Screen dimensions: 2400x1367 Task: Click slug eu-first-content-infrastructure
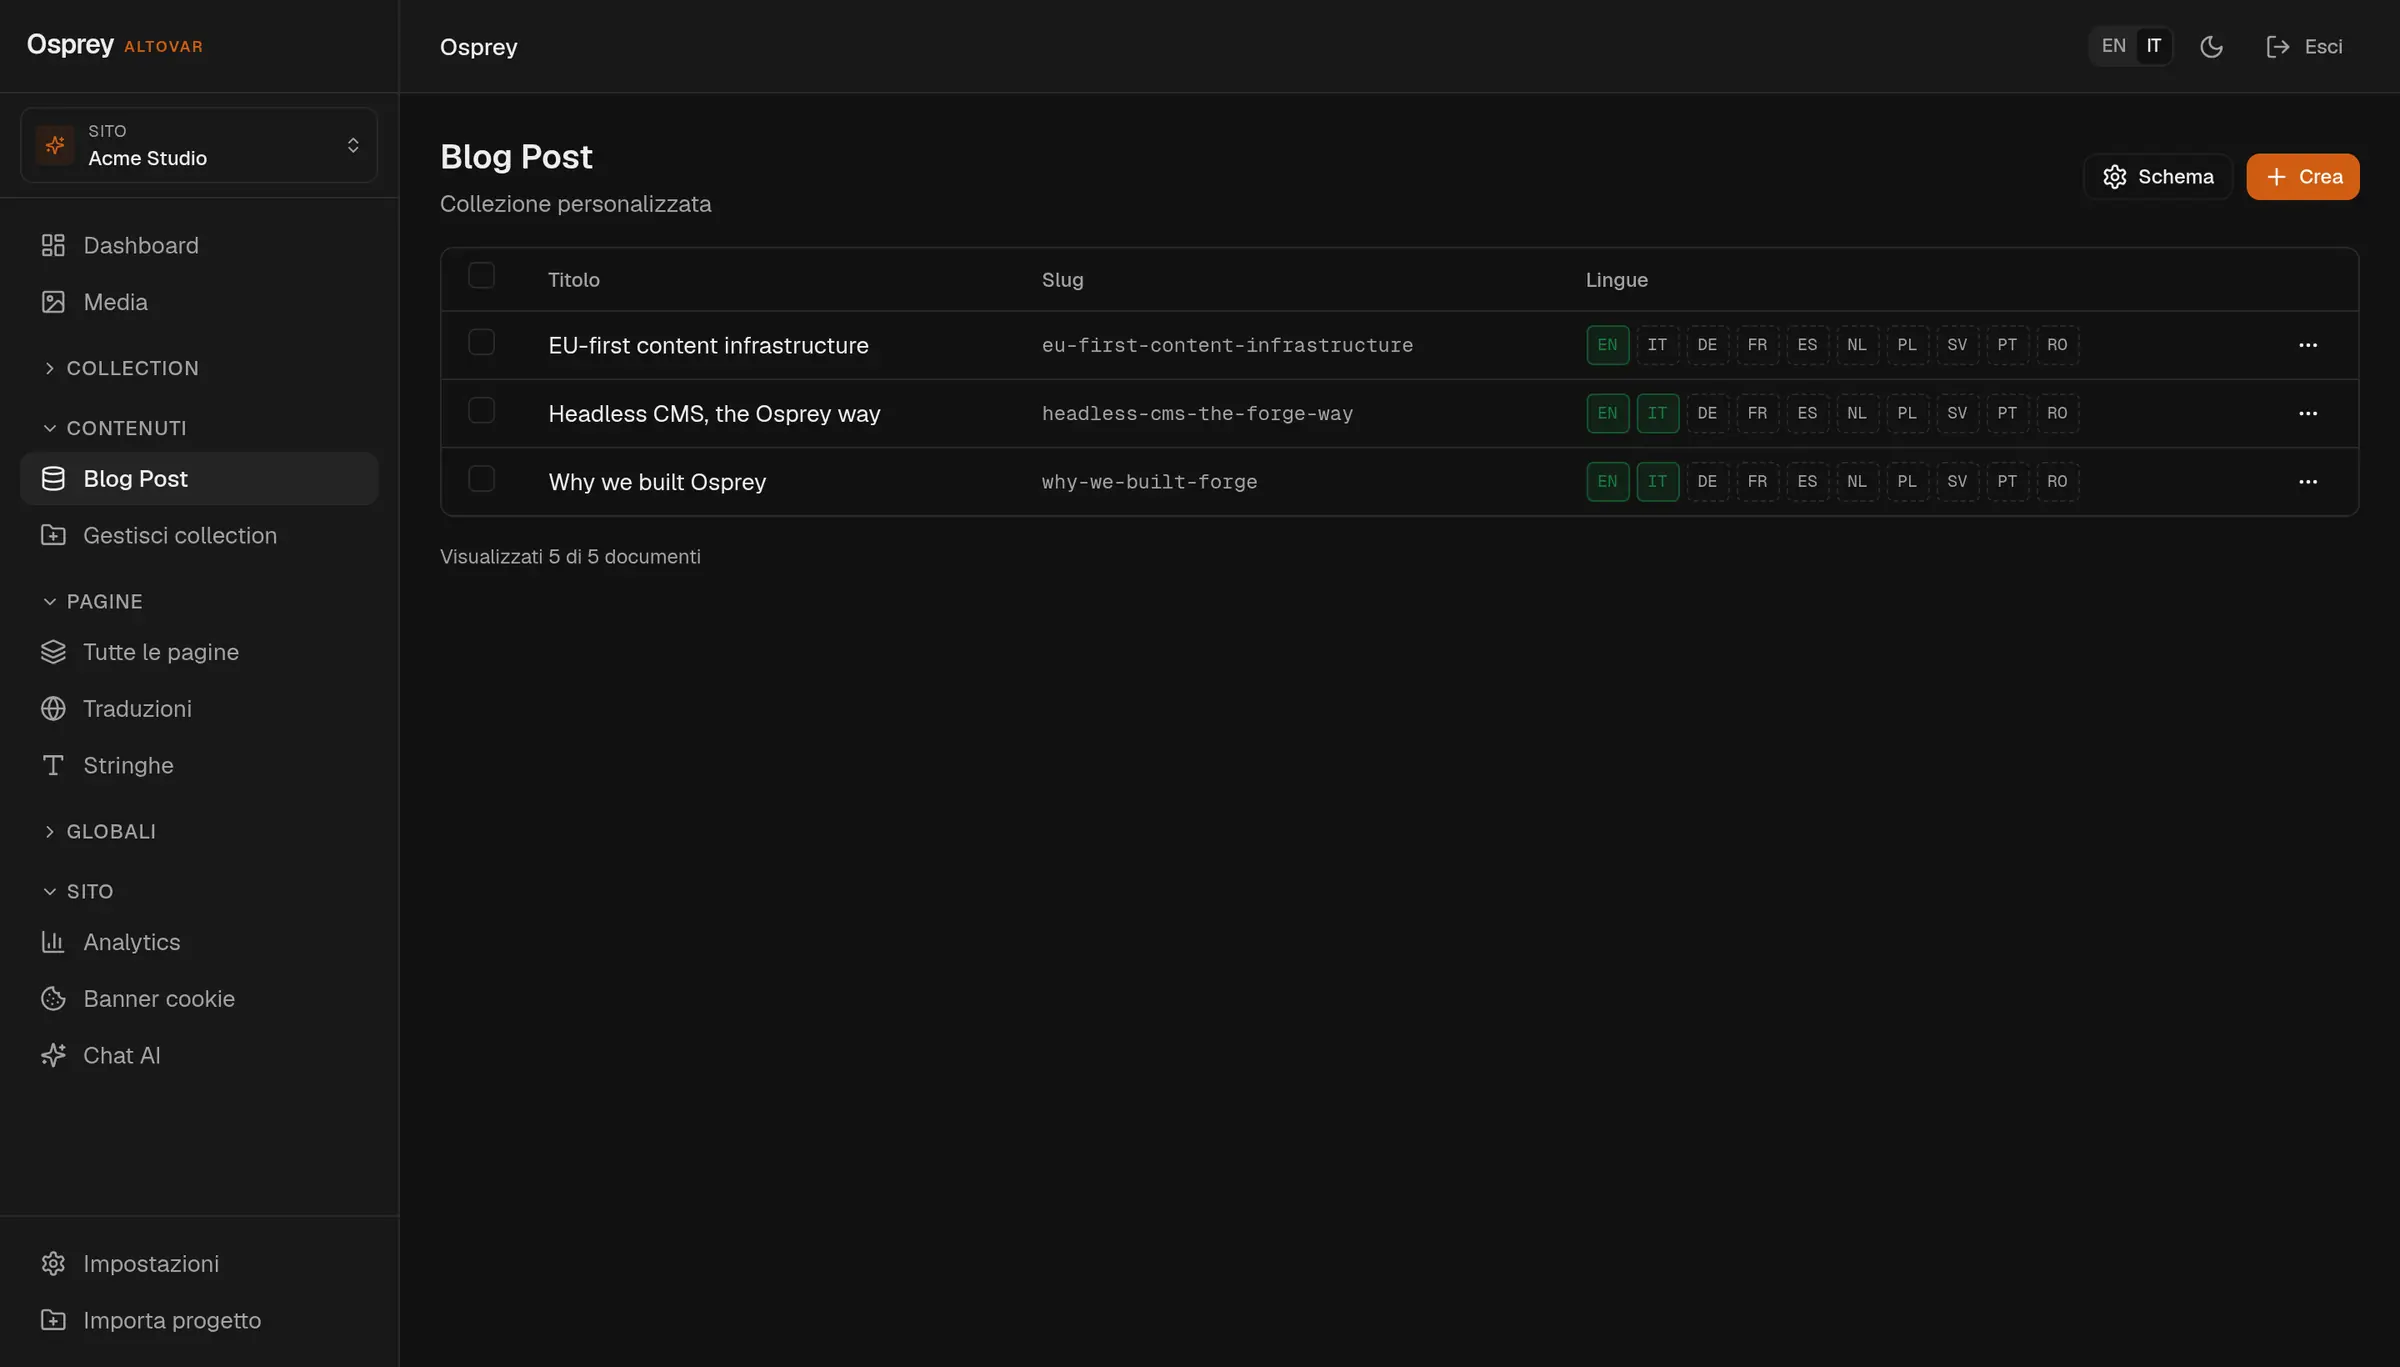[x=1227, y=345]
